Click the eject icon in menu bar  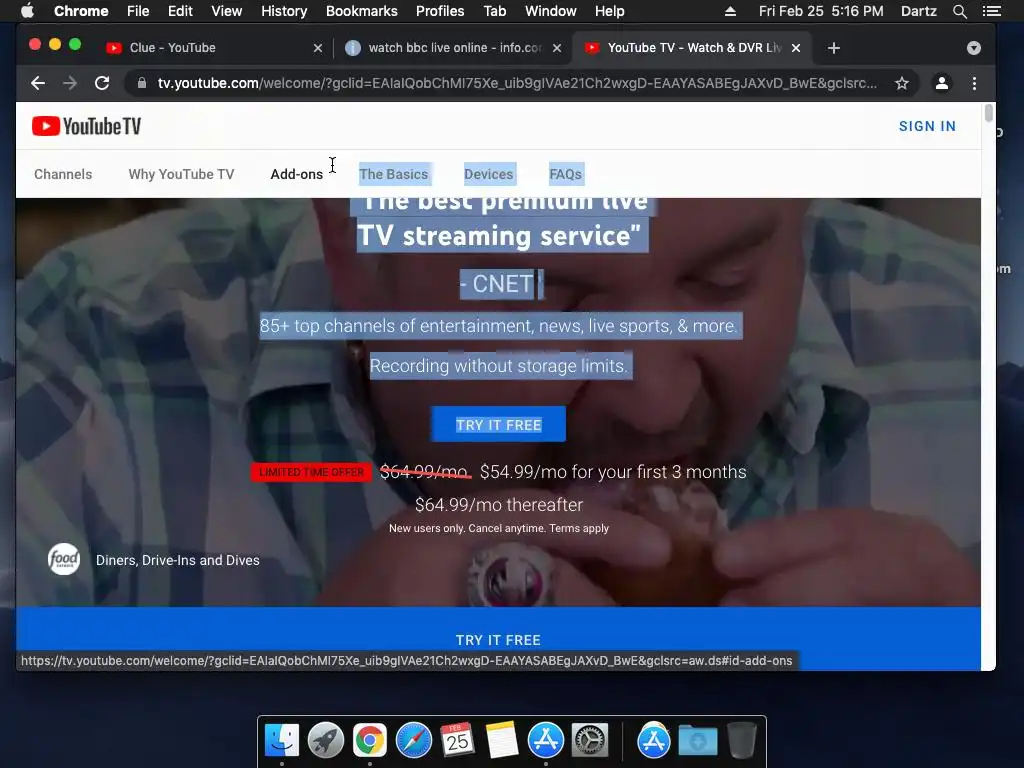point(730,11)
